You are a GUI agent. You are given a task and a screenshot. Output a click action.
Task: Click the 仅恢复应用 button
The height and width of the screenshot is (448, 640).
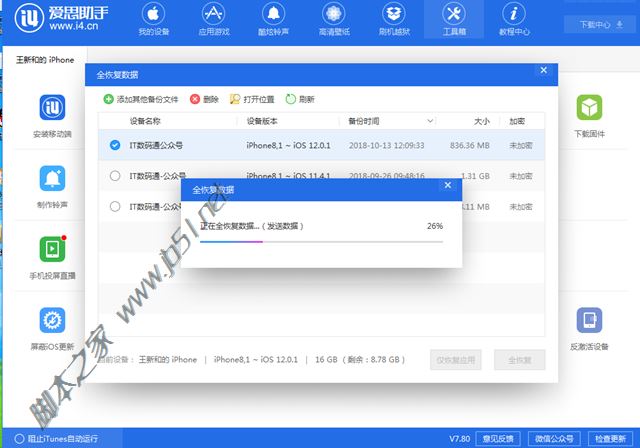456,360
